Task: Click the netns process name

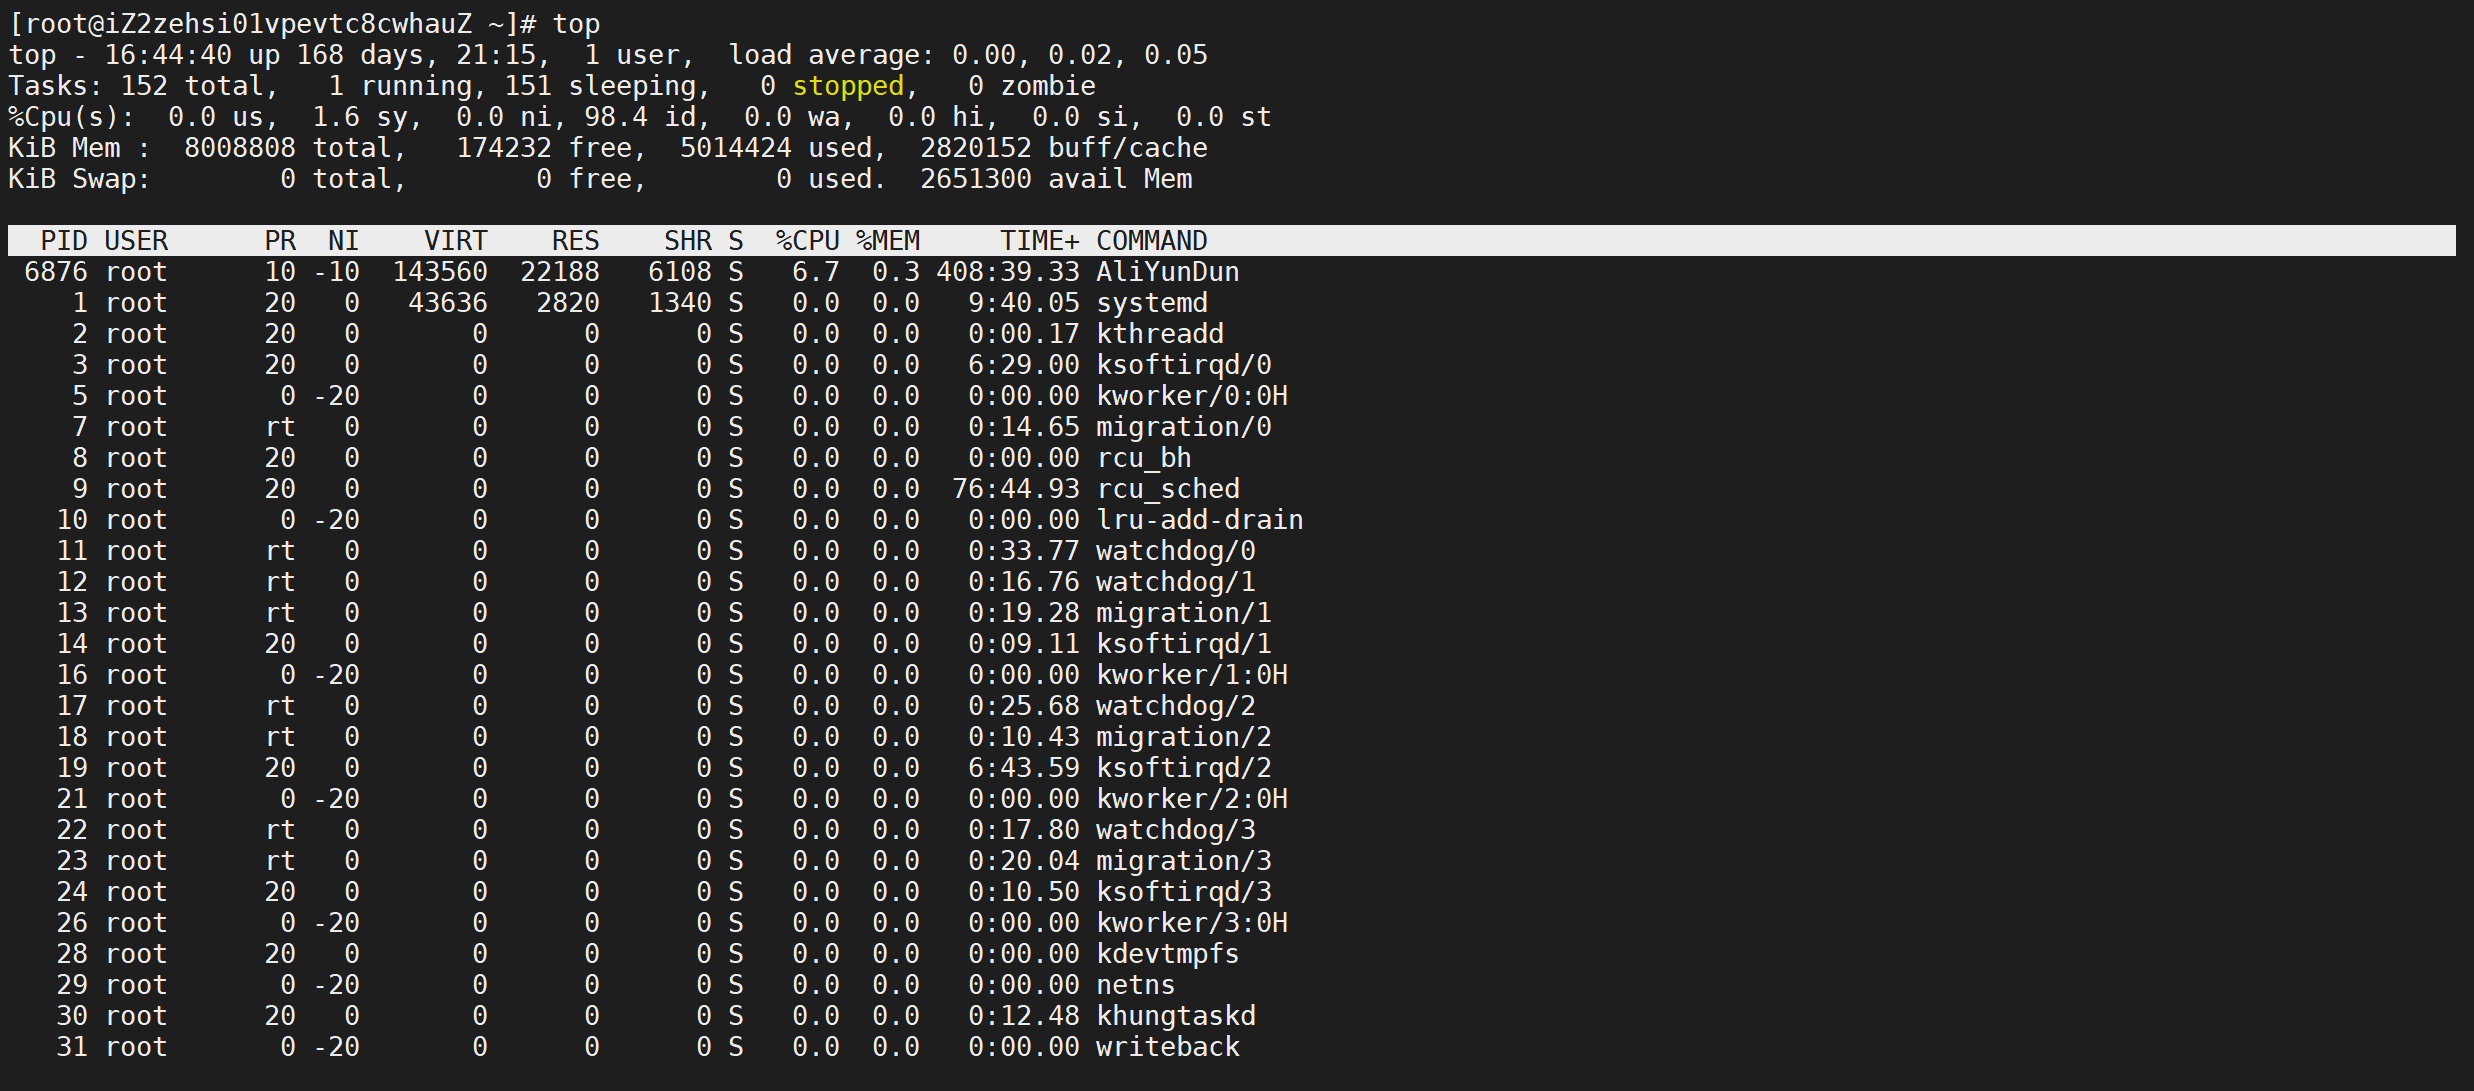Action: [x=1135, y=985]
